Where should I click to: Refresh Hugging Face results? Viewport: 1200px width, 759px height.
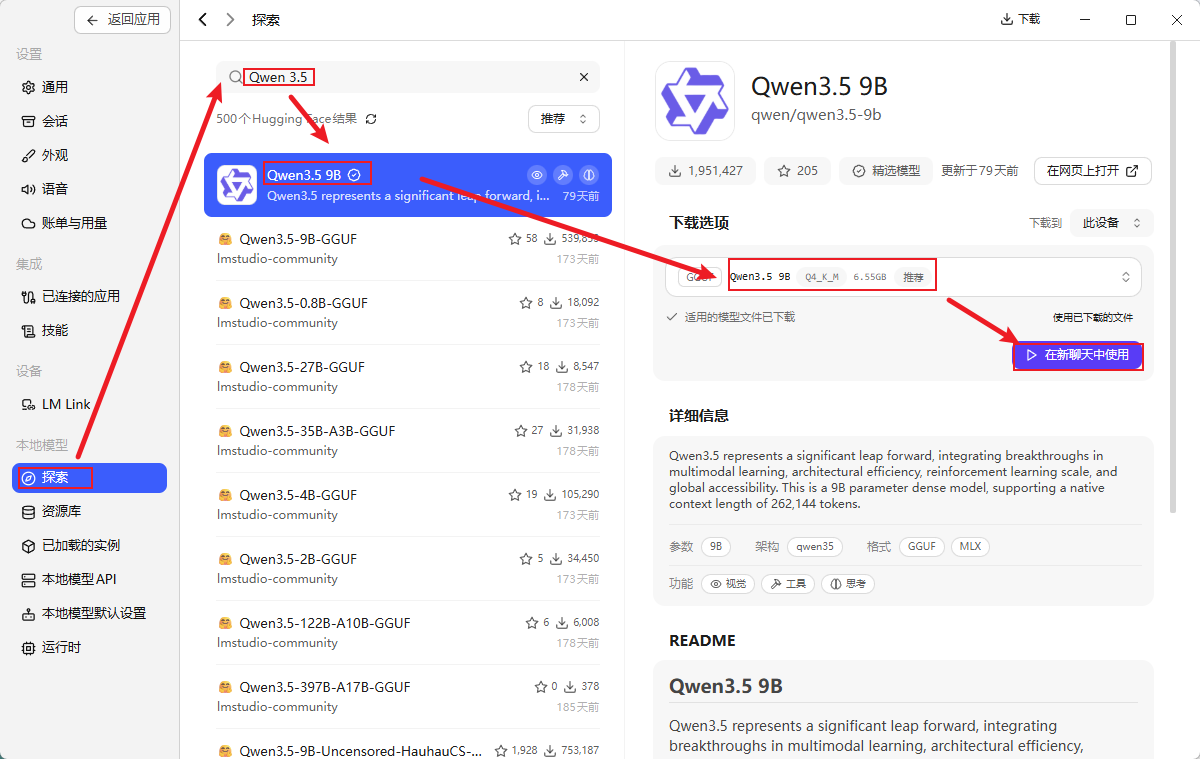(371, 119)
